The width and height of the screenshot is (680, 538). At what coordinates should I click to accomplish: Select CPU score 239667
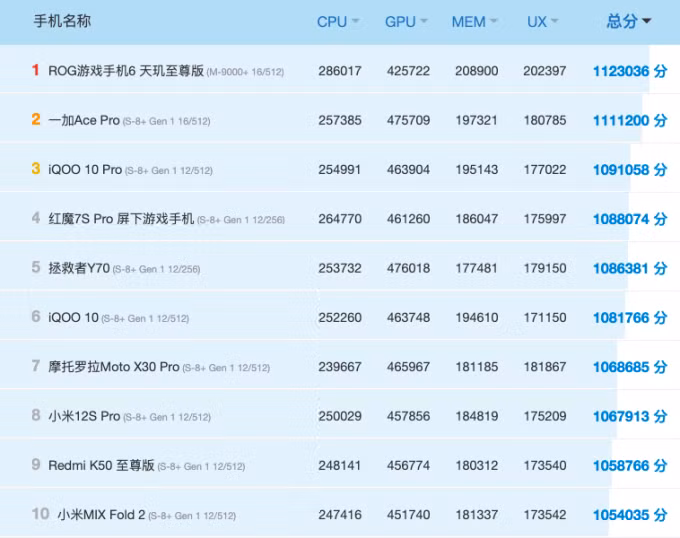click(340, 367)
